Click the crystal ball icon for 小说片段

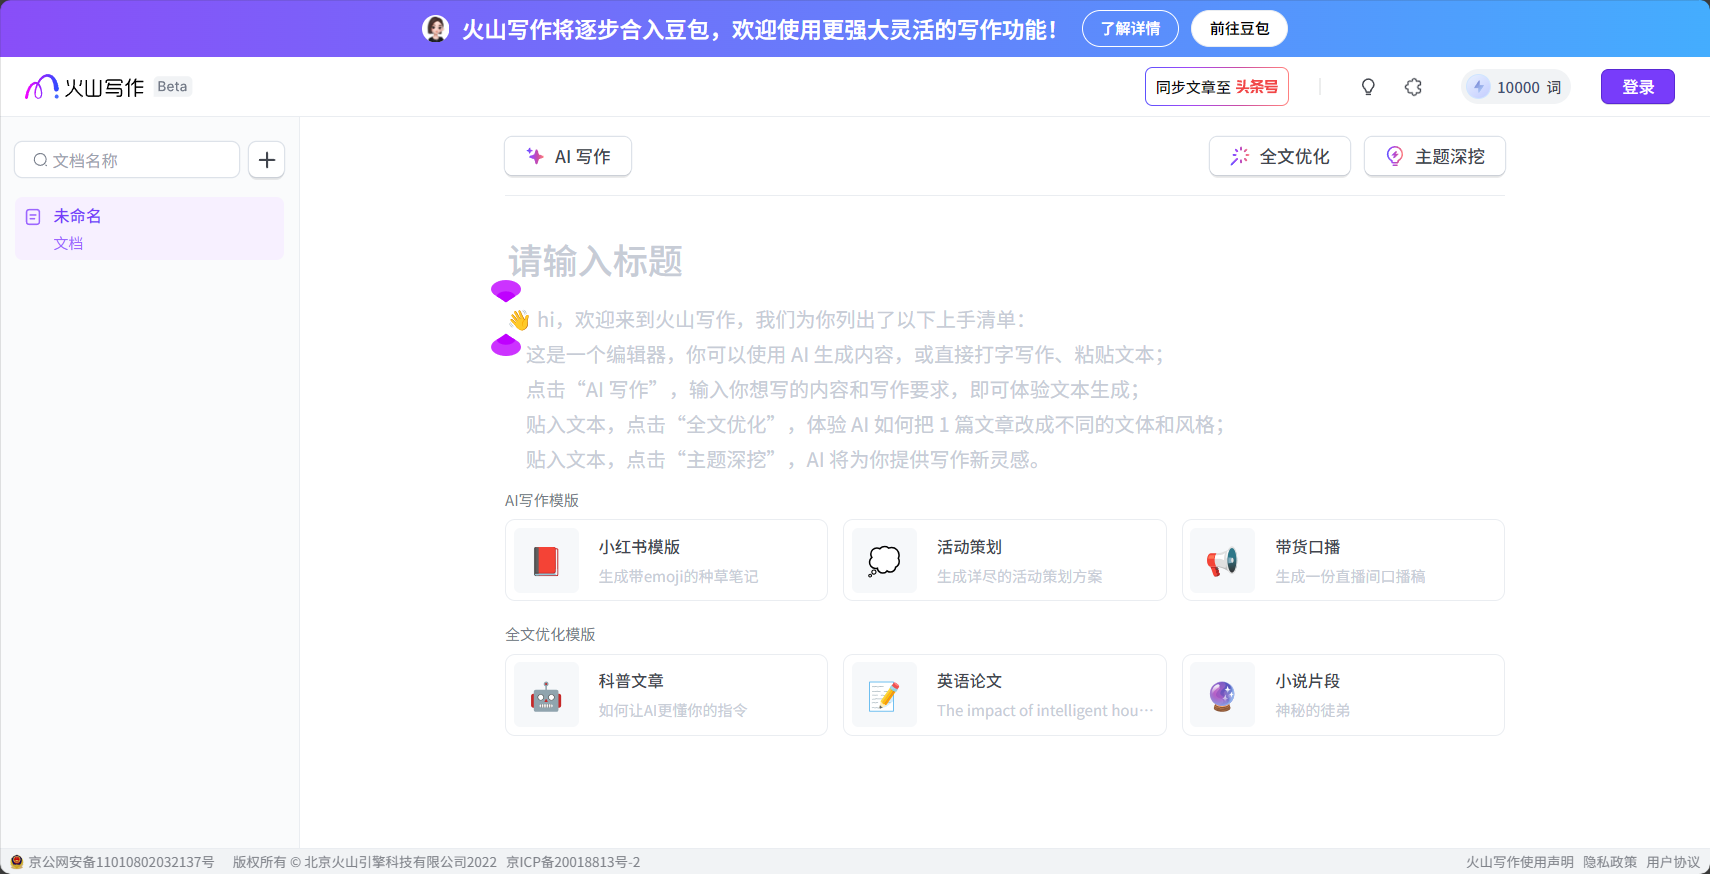click(1222, 695)
